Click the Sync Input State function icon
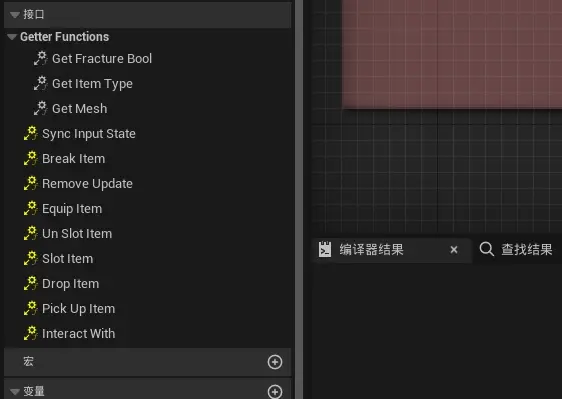 pyautogui.click(x=31, y=133)
